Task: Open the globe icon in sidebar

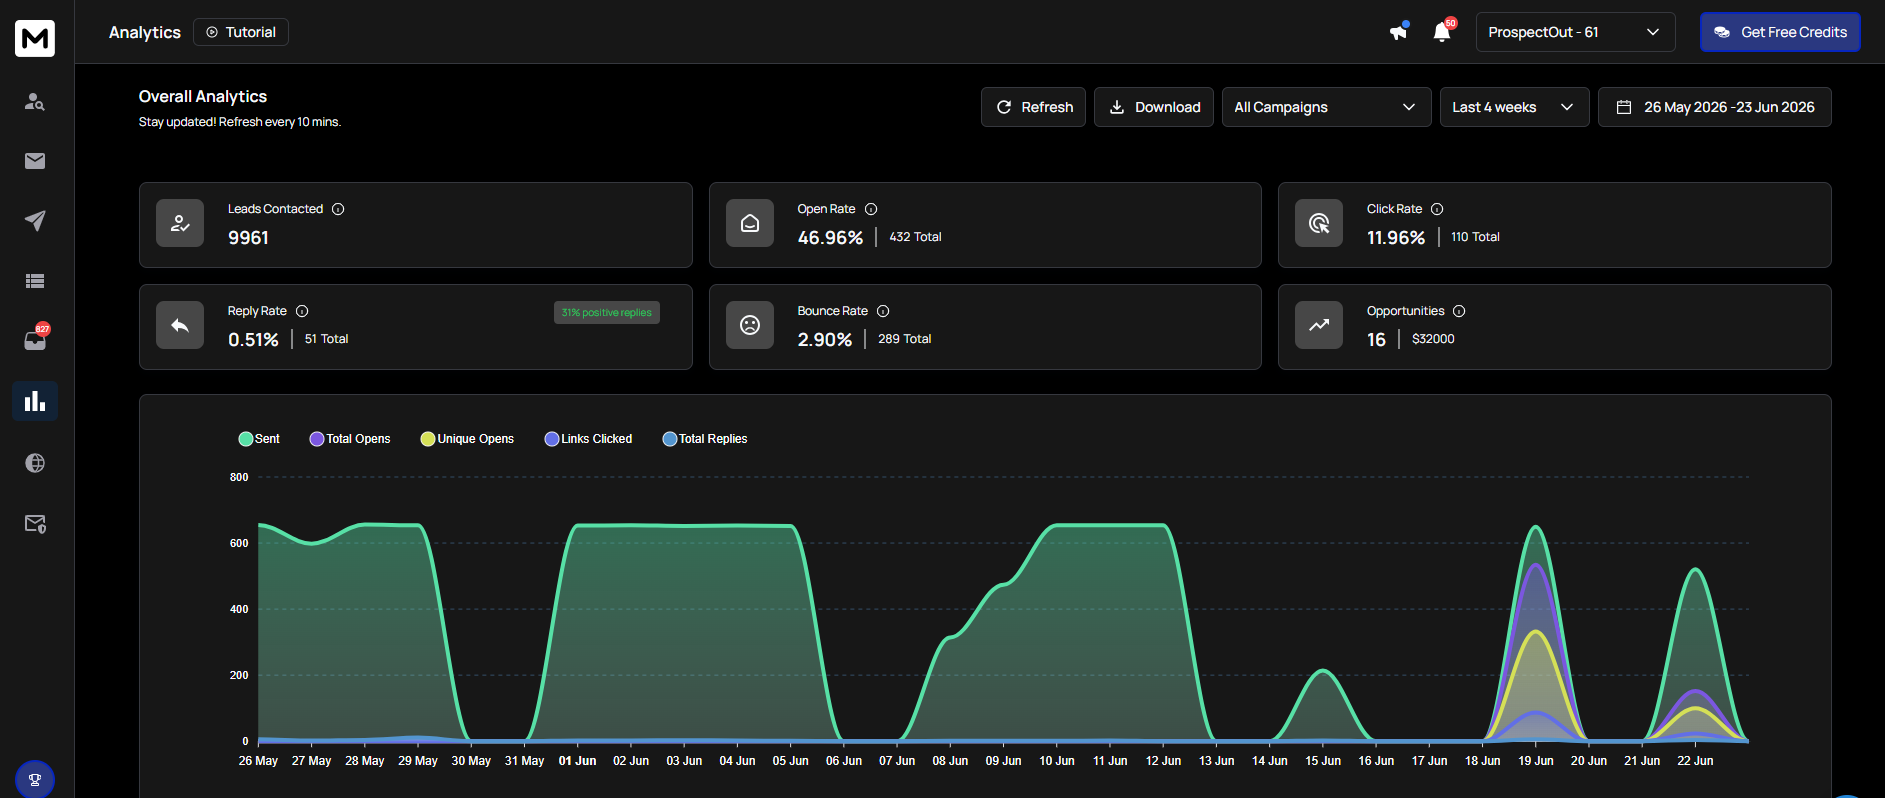Action: tap(35, 463)
